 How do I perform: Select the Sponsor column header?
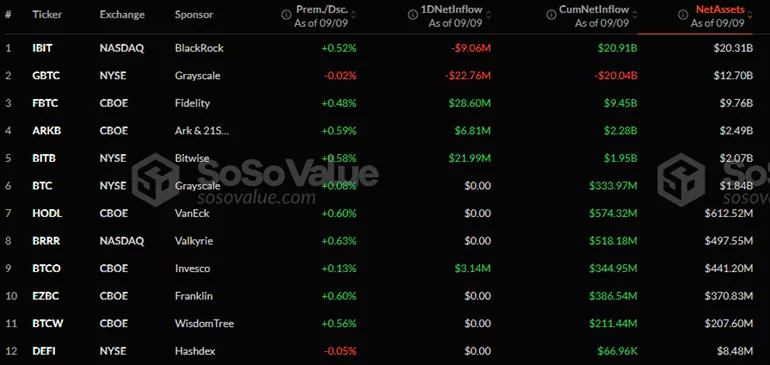194,14
